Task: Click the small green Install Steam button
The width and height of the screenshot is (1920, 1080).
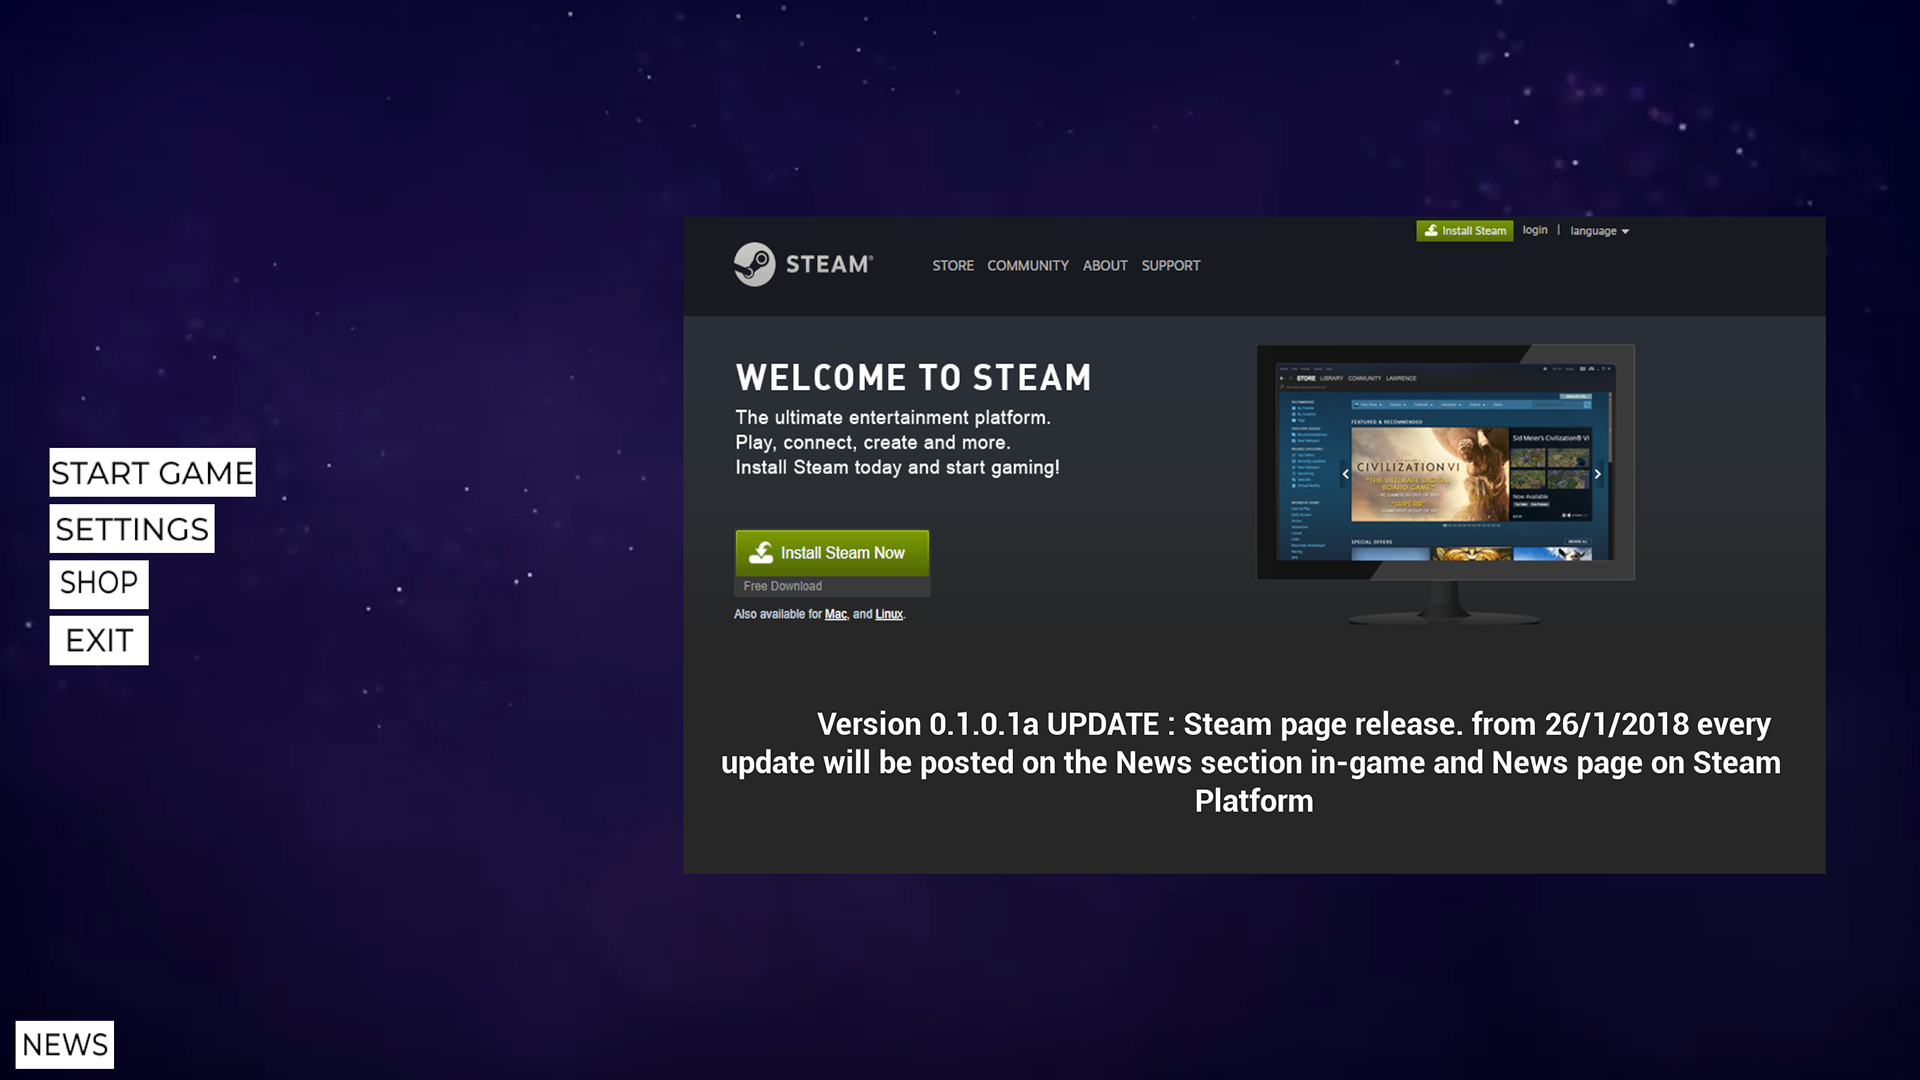Action: [x=1464, y=231]
